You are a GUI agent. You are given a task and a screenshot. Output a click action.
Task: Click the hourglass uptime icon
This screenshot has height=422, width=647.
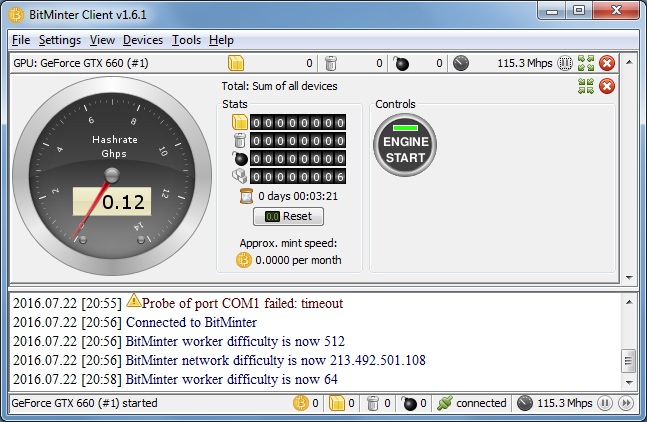point(246,196)
